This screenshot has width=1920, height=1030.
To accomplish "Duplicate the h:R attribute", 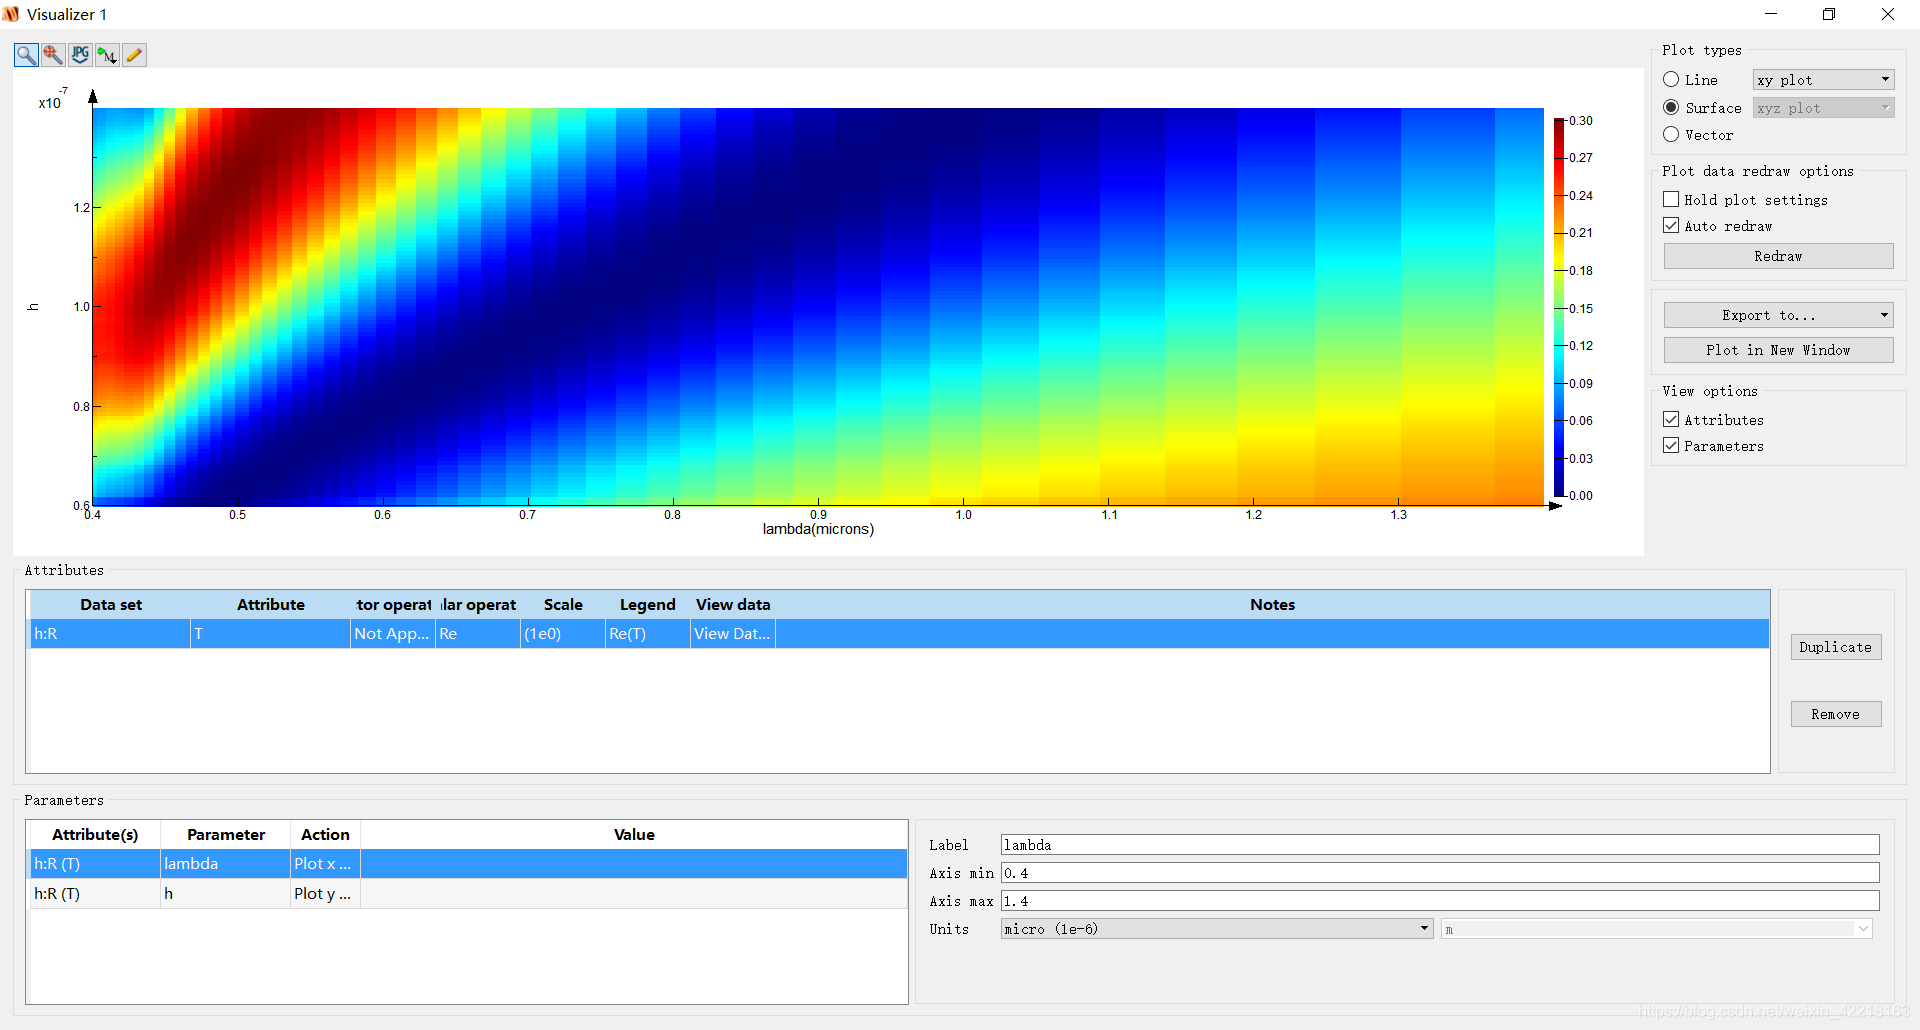I will pyautogui.click(x=1835, y=647).
